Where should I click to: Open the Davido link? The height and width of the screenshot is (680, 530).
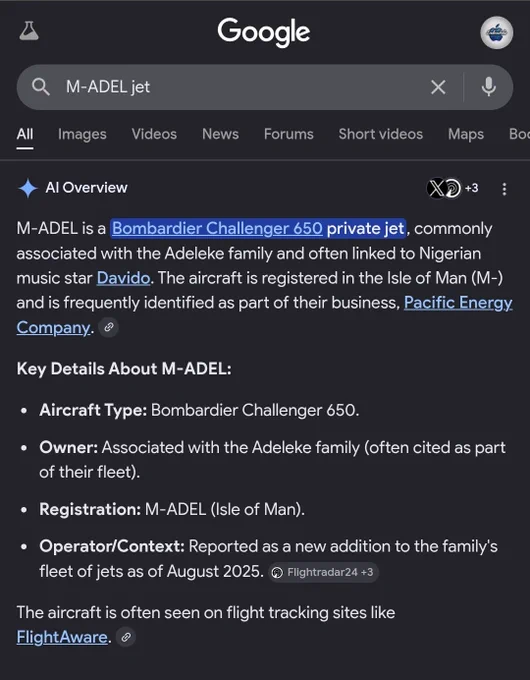123,278
